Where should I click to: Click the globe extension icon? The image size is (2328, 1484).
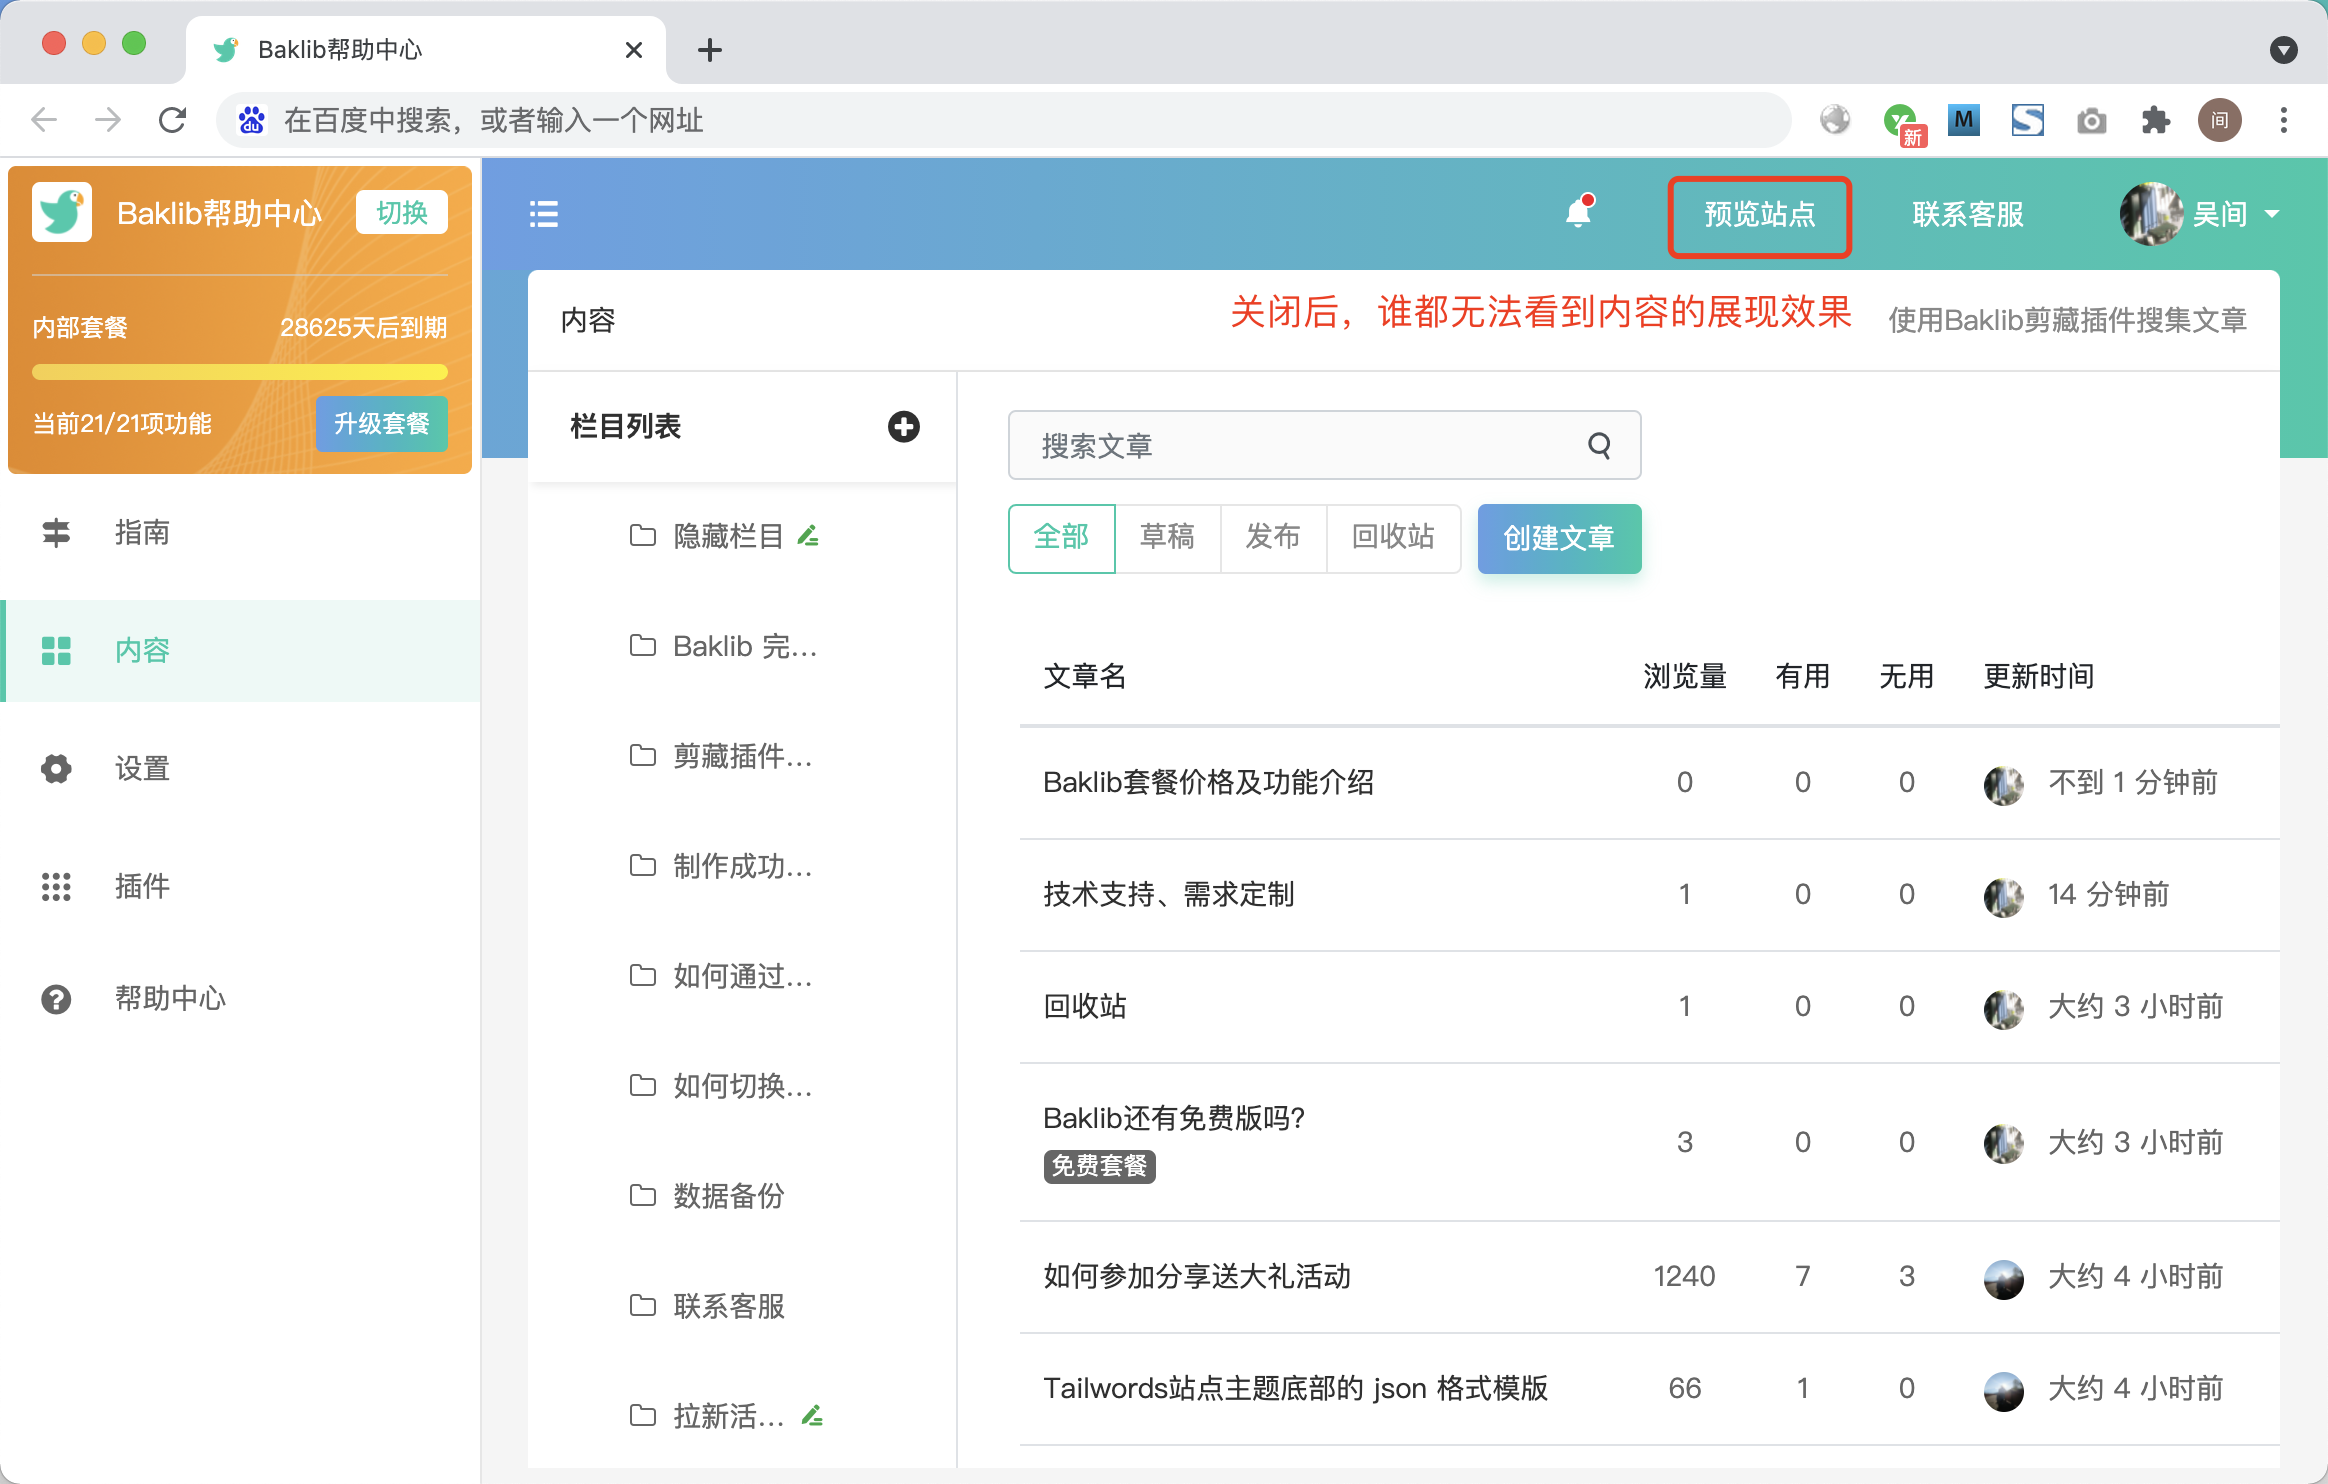point(1836,121)
